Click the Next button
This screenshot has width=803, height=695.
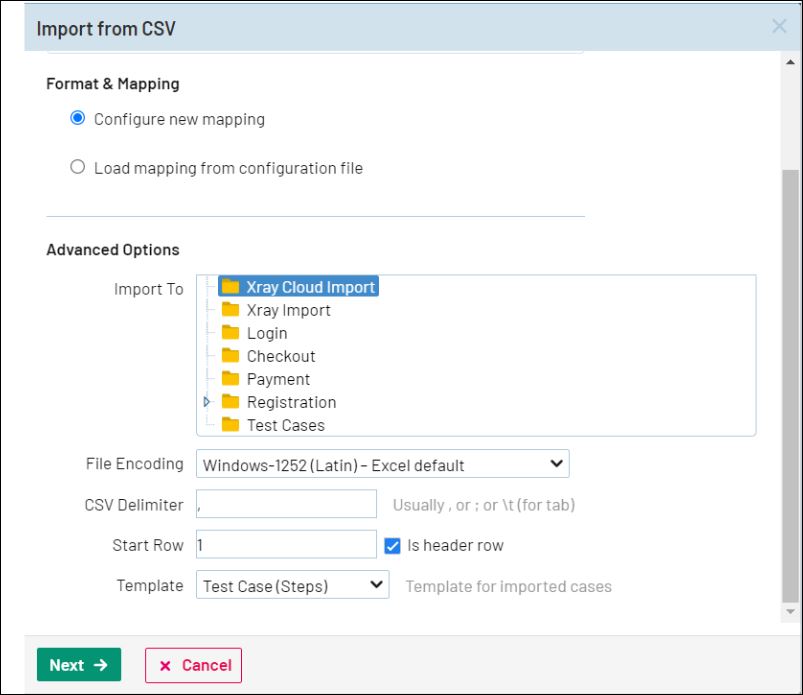pos(79,665)
